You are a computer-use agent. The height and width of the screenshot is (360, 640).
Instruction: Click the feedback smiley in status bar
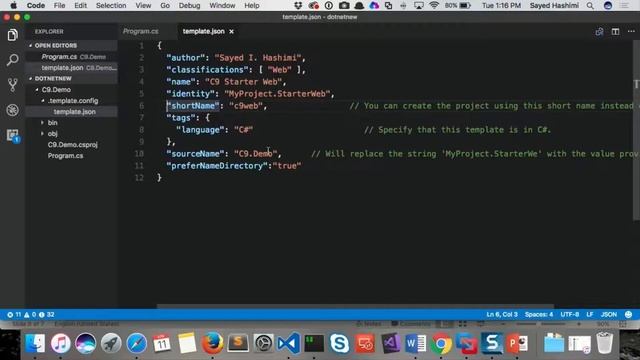(x=628, y=314)
